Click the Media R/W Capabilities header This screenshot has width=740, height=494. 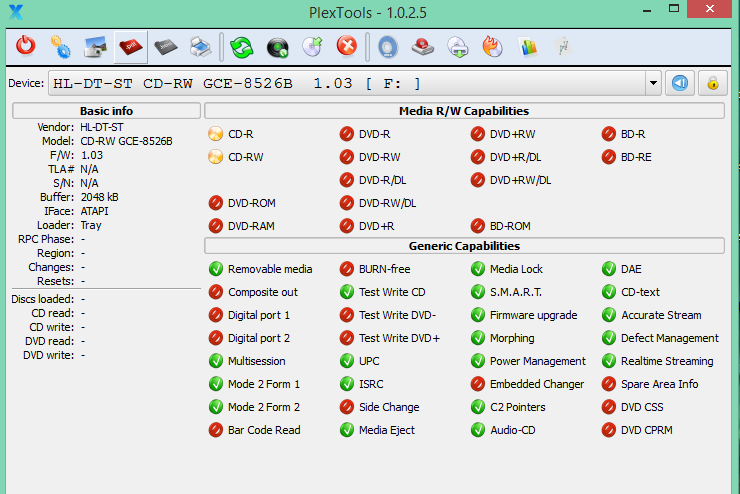tap(464, 111)
